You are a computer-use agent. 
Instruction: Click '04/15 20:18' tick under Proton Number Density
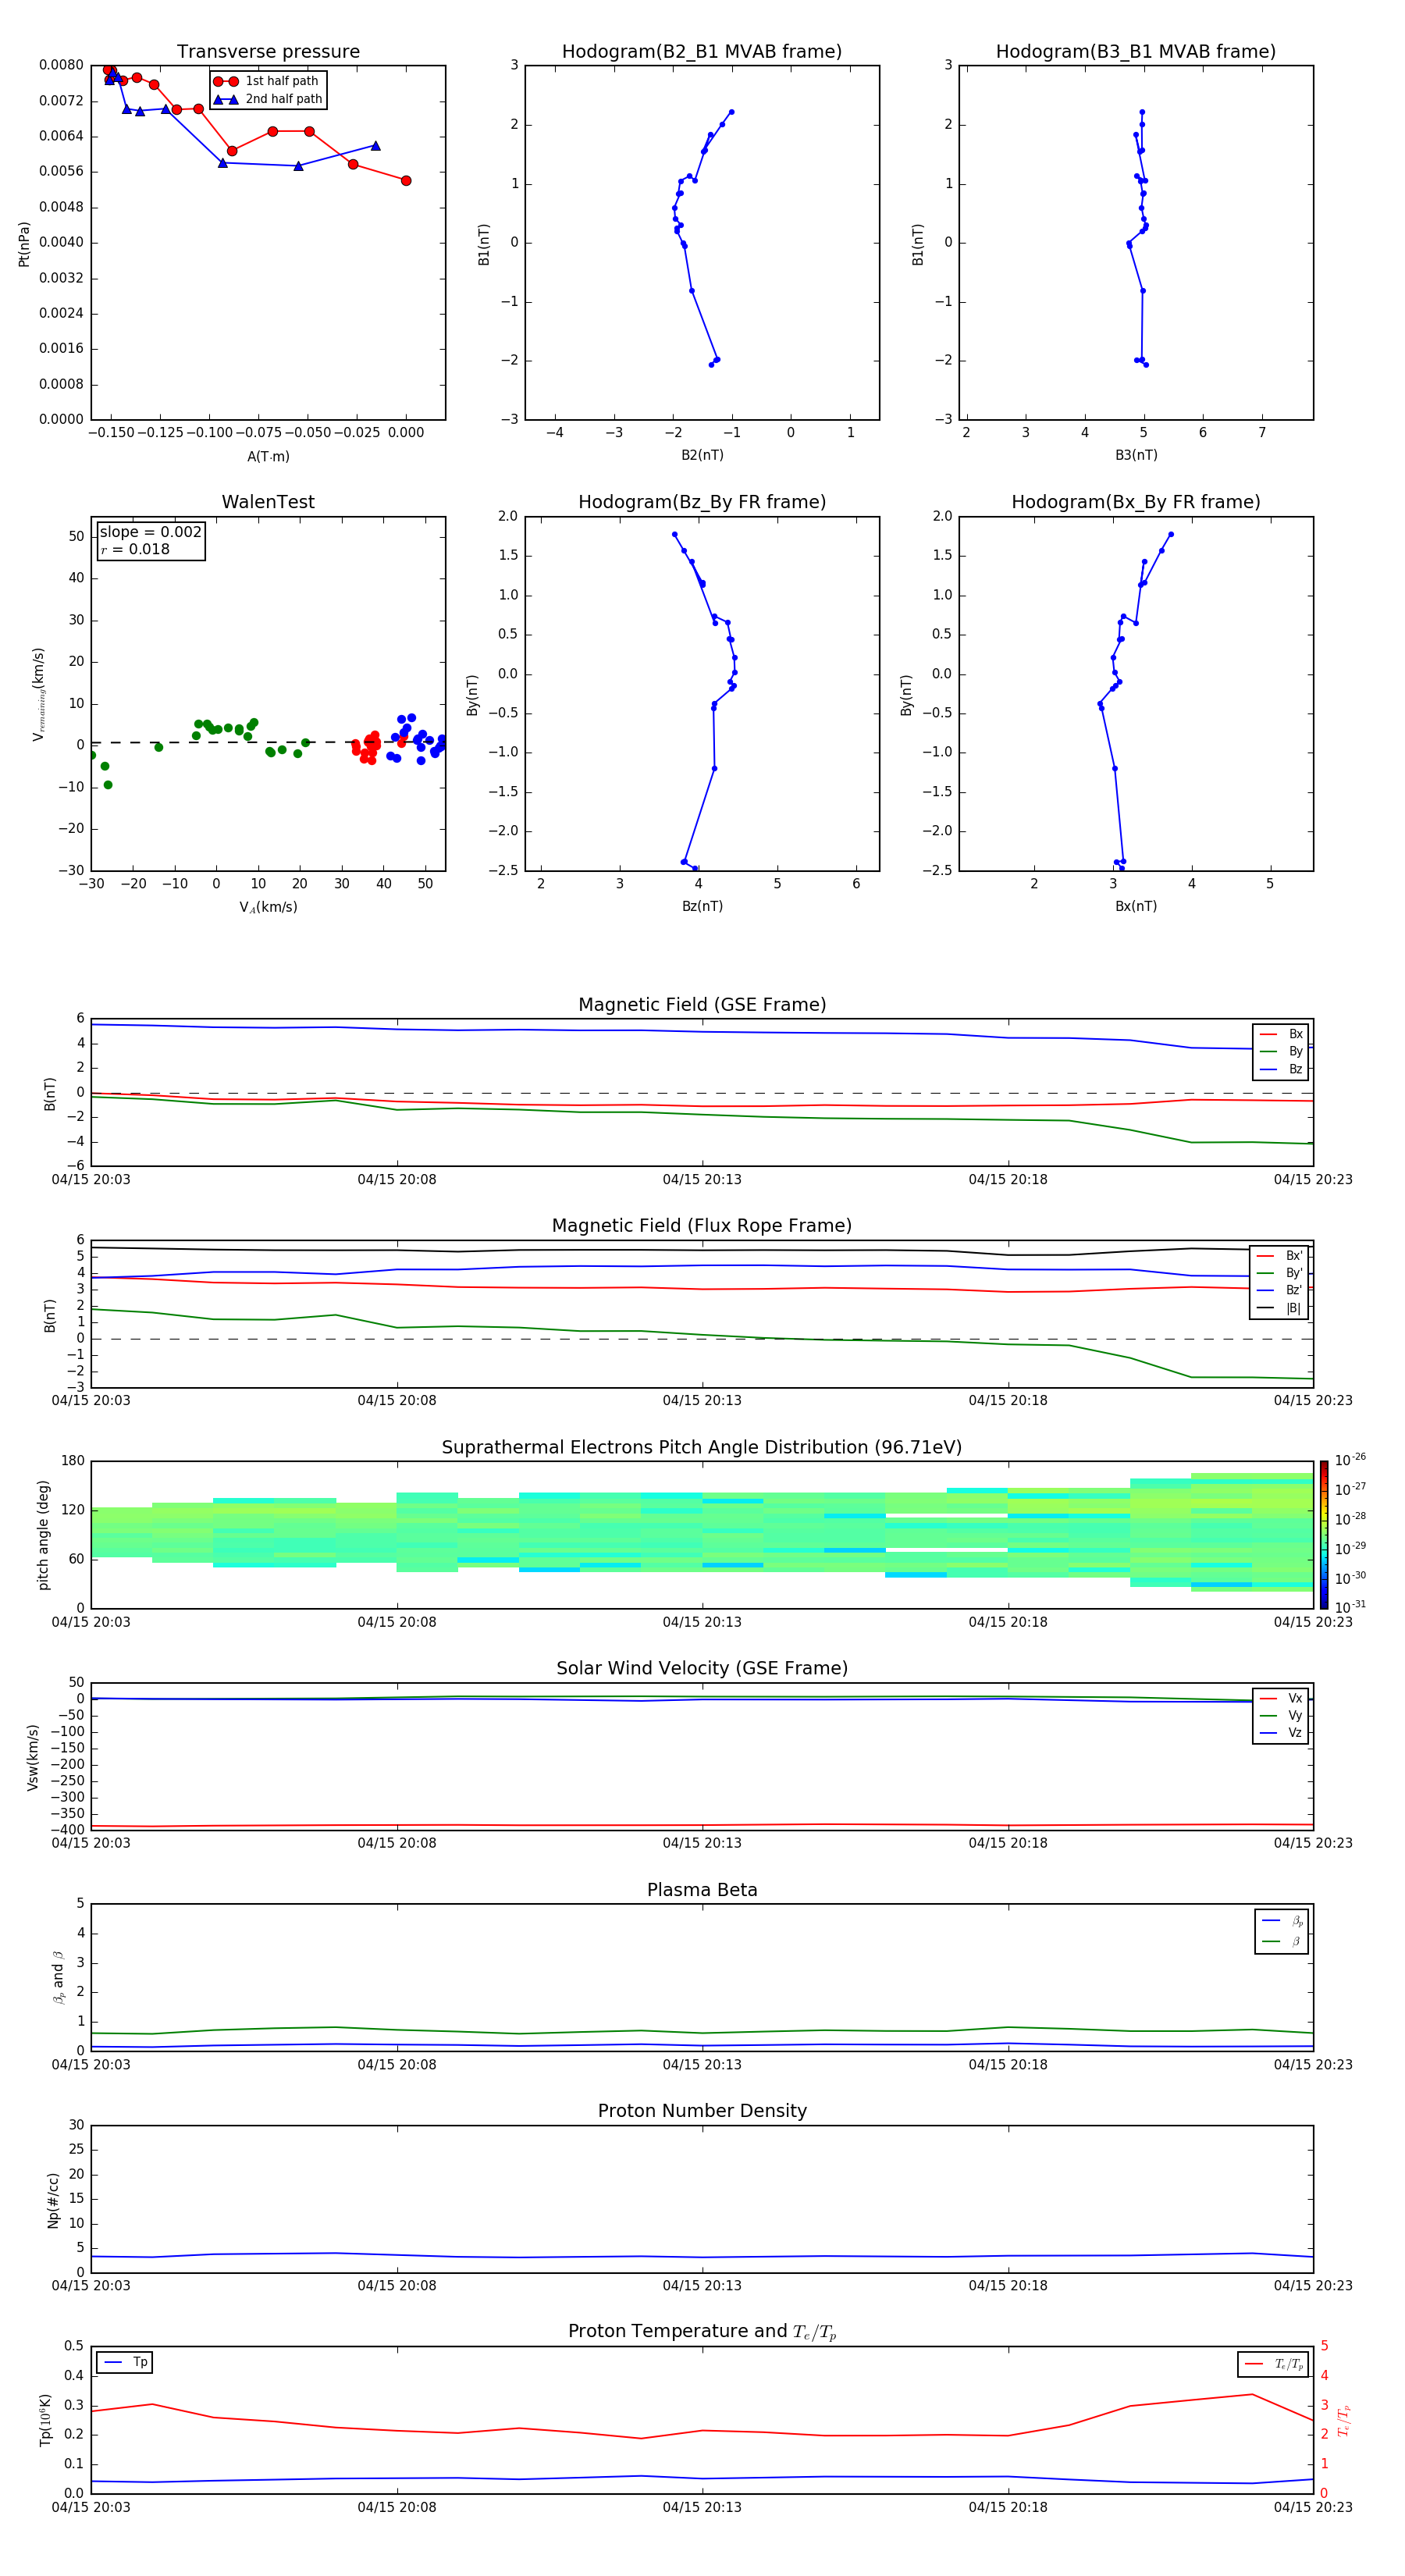pos(1008,2286)
